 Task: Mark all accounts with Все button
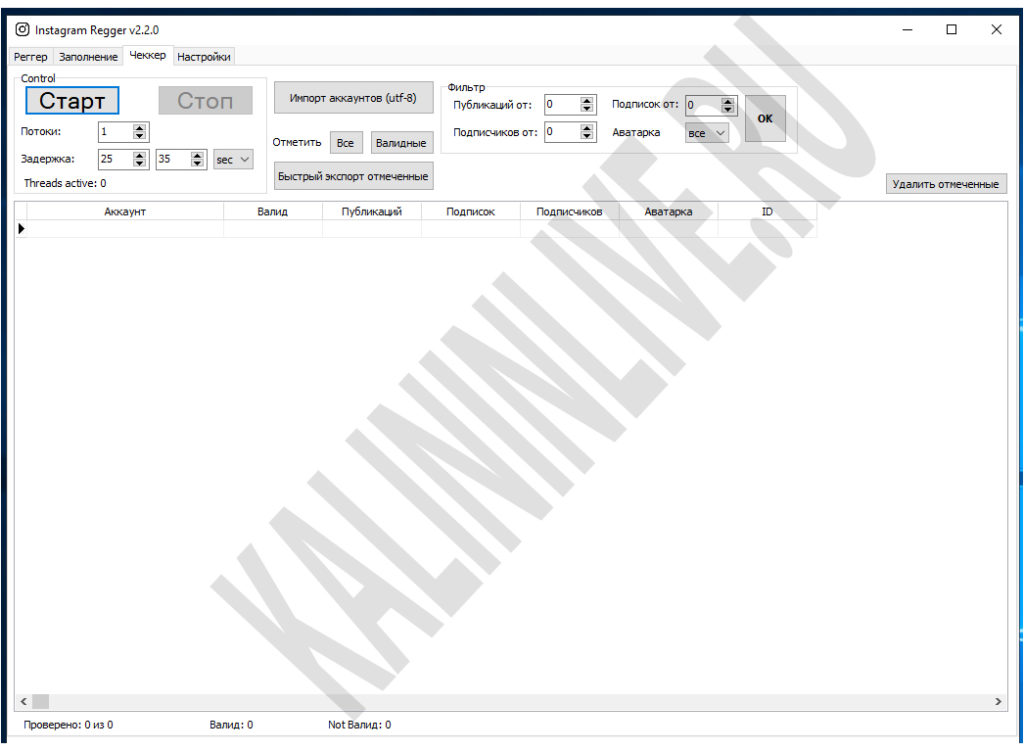pos(345,143)
